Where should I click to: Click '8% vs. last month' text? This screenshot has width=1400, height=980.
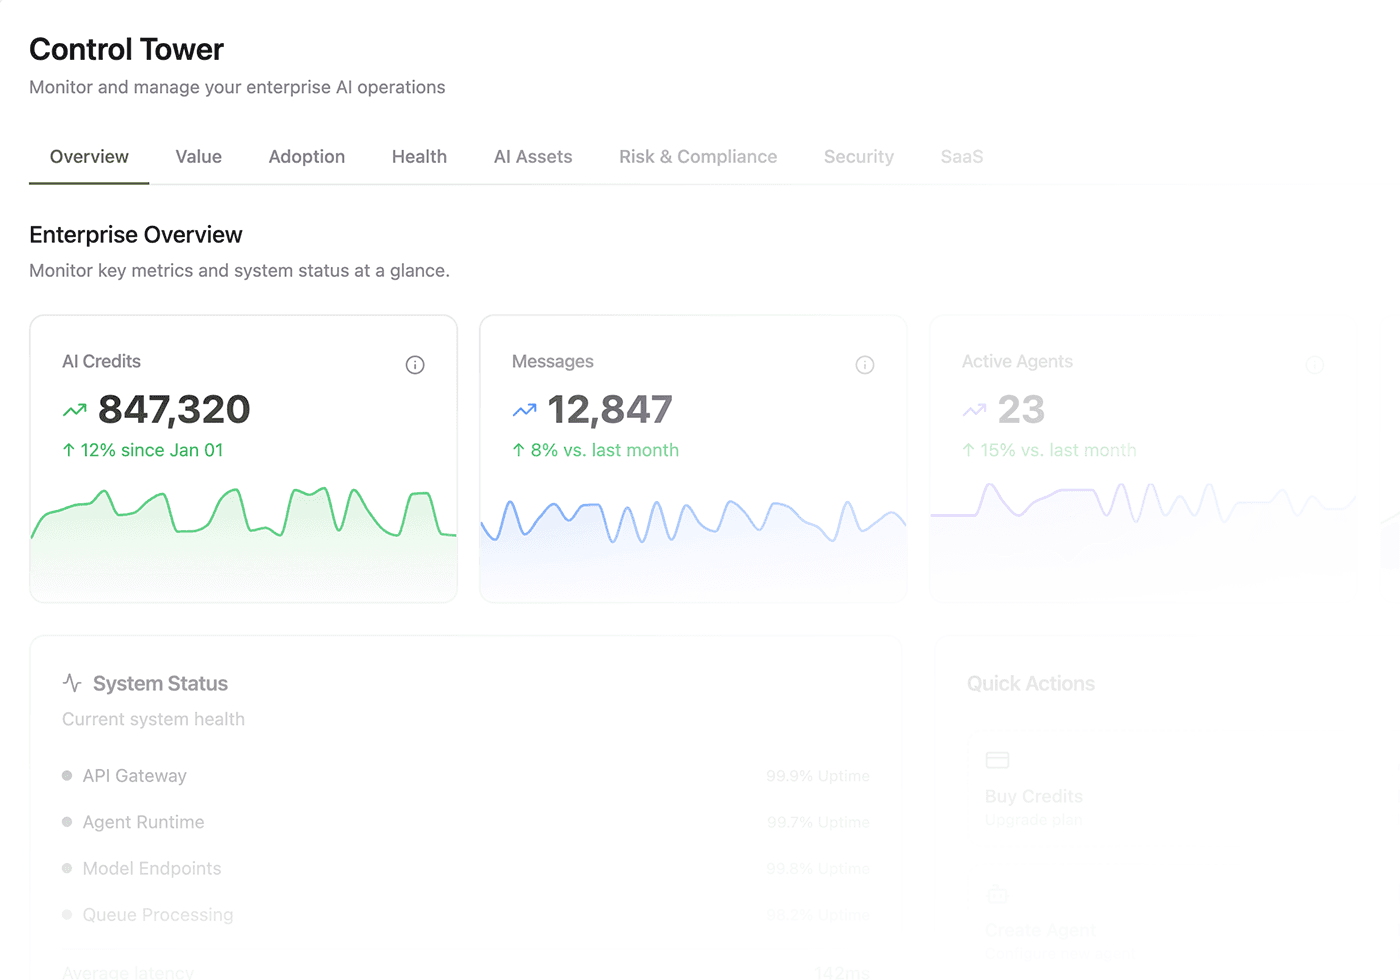(605, 450)
